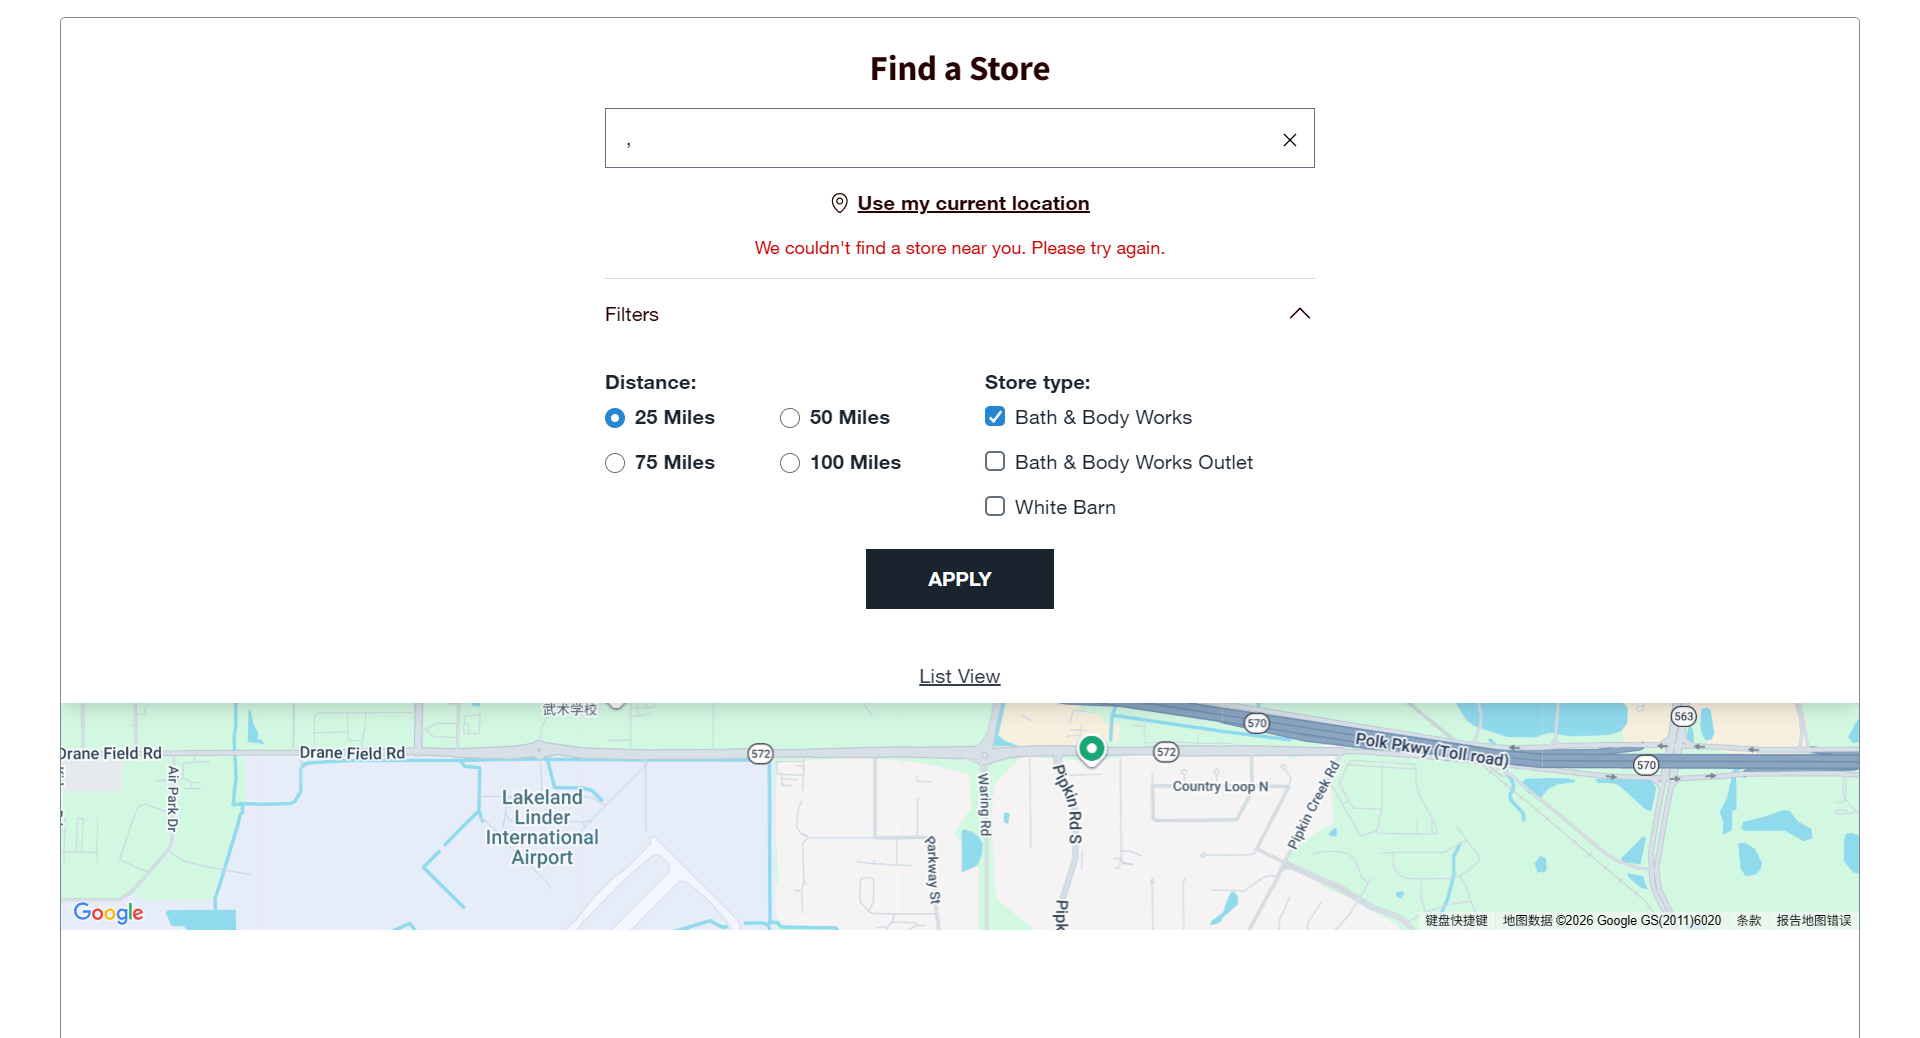Image resolution: width=1920 pixels, height=1038 pixels.
Task: Open map terms link (条款)
Action: [x=1749, y=920]
